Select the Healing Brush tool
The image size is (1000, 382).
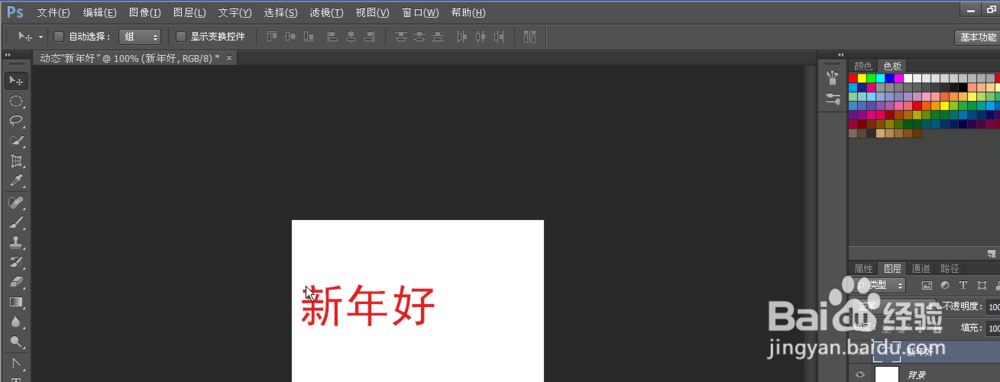click(17, 203)
